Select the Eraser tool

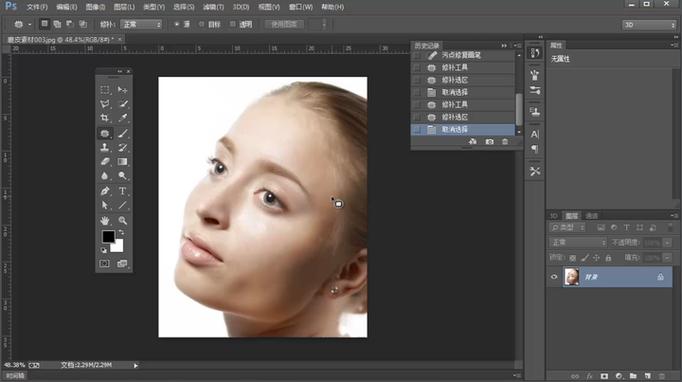pos(105,162)
